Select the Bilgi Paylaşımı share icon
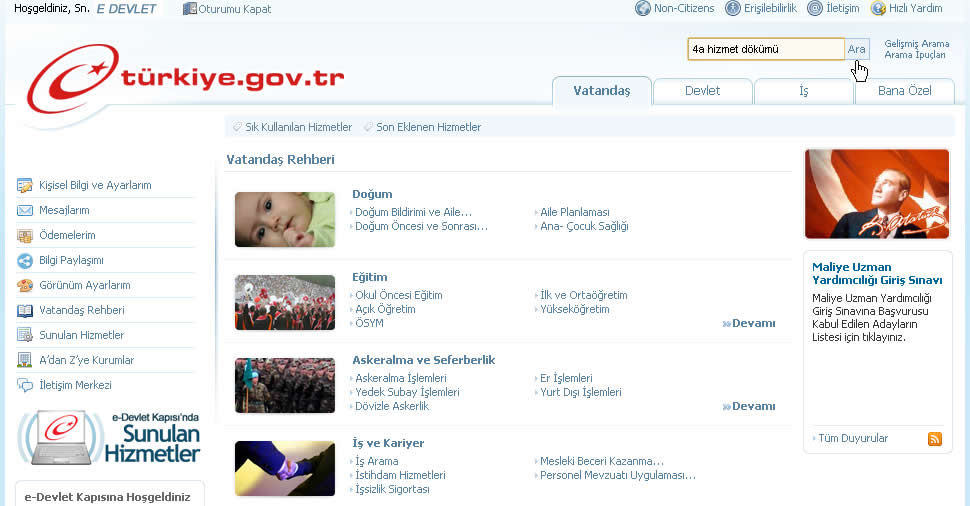 pyautogui.click(x=25, y=260)
